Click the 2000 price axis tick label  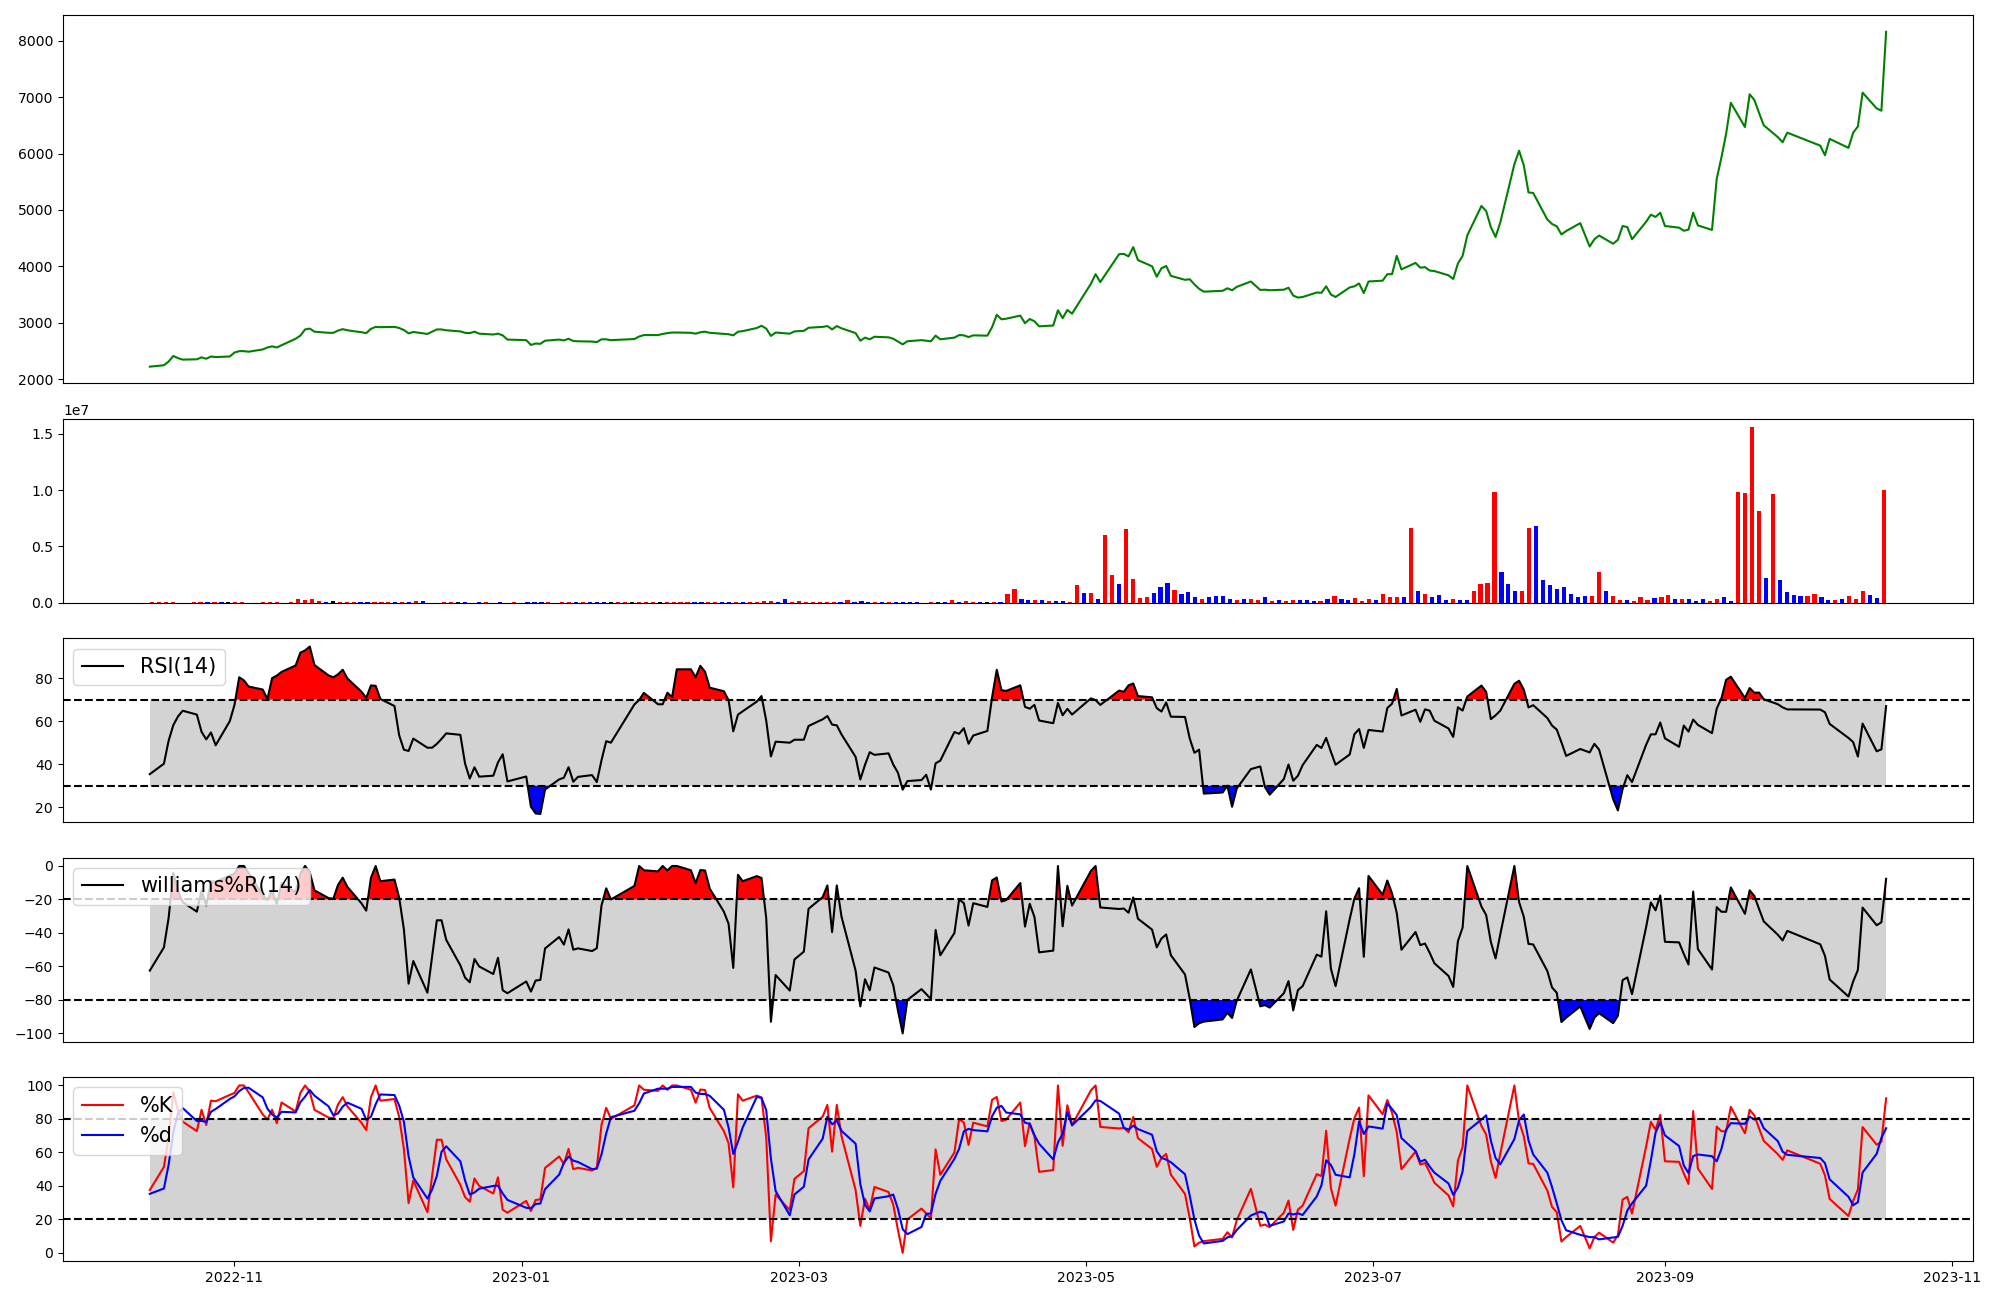coord(37,380)
